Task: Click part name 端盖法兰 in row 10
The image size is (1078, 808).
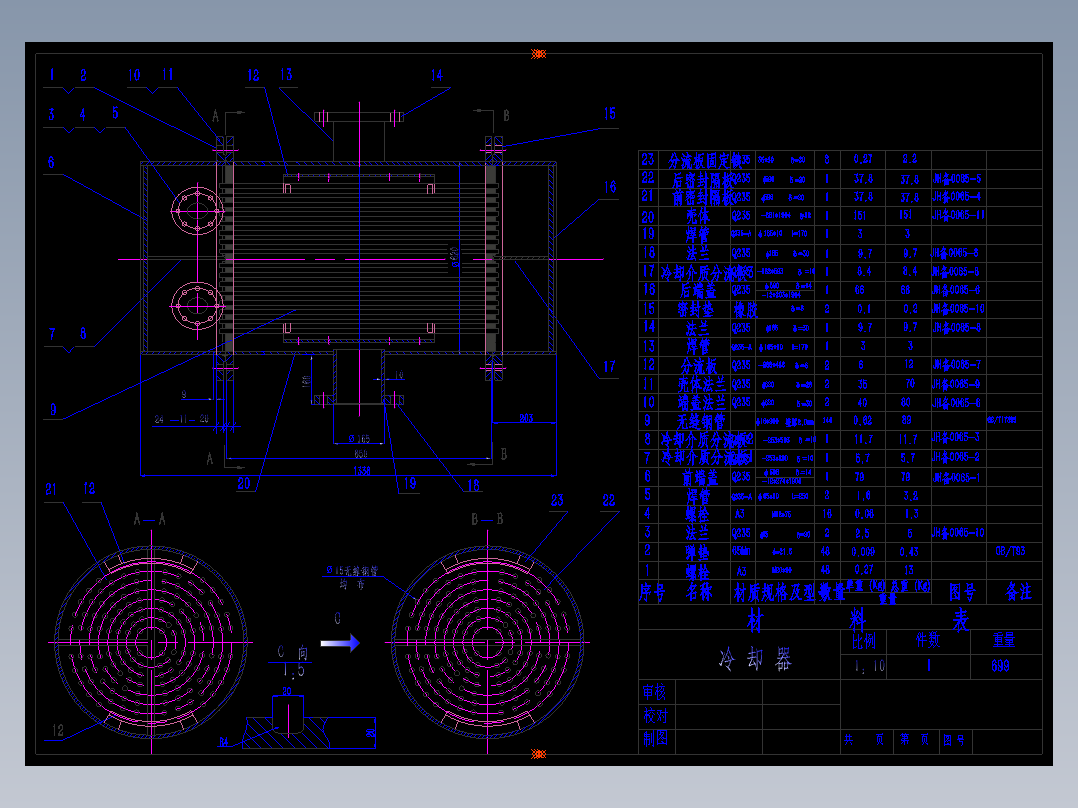Action: (x=701, y=402)
